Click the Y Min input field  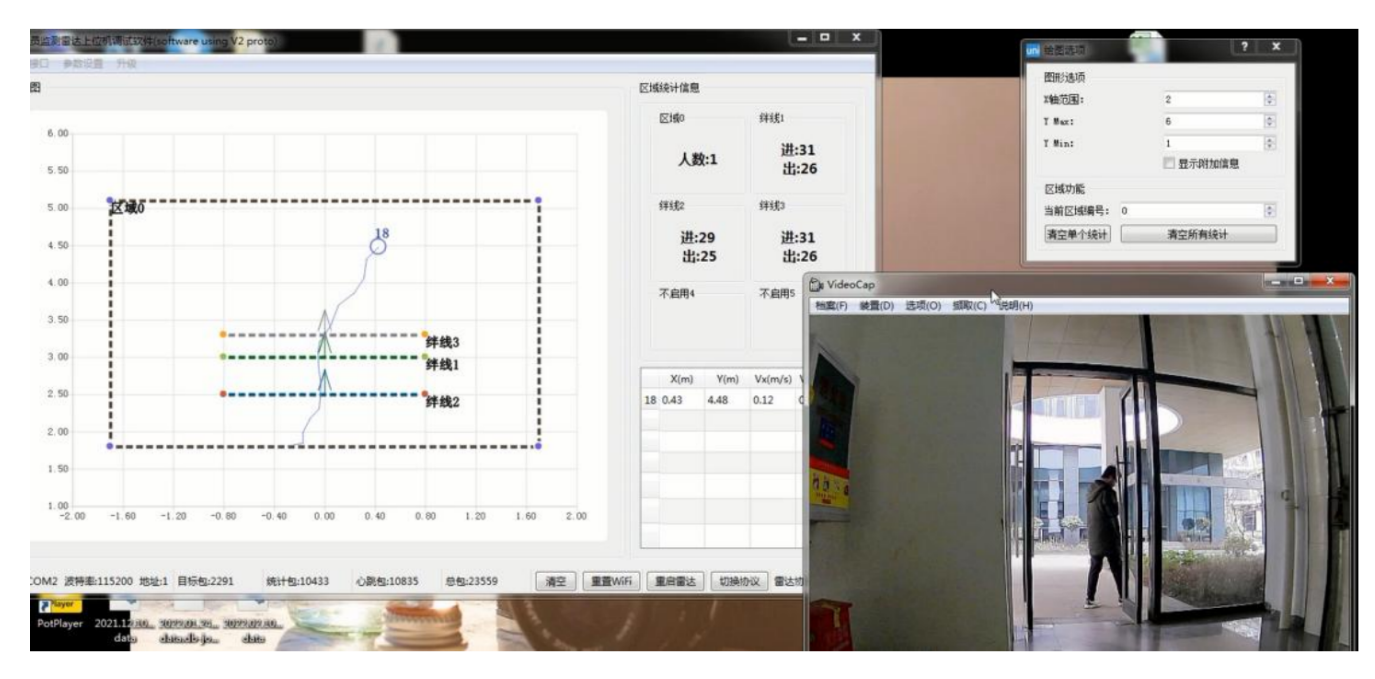click(x=1212, y=143)
